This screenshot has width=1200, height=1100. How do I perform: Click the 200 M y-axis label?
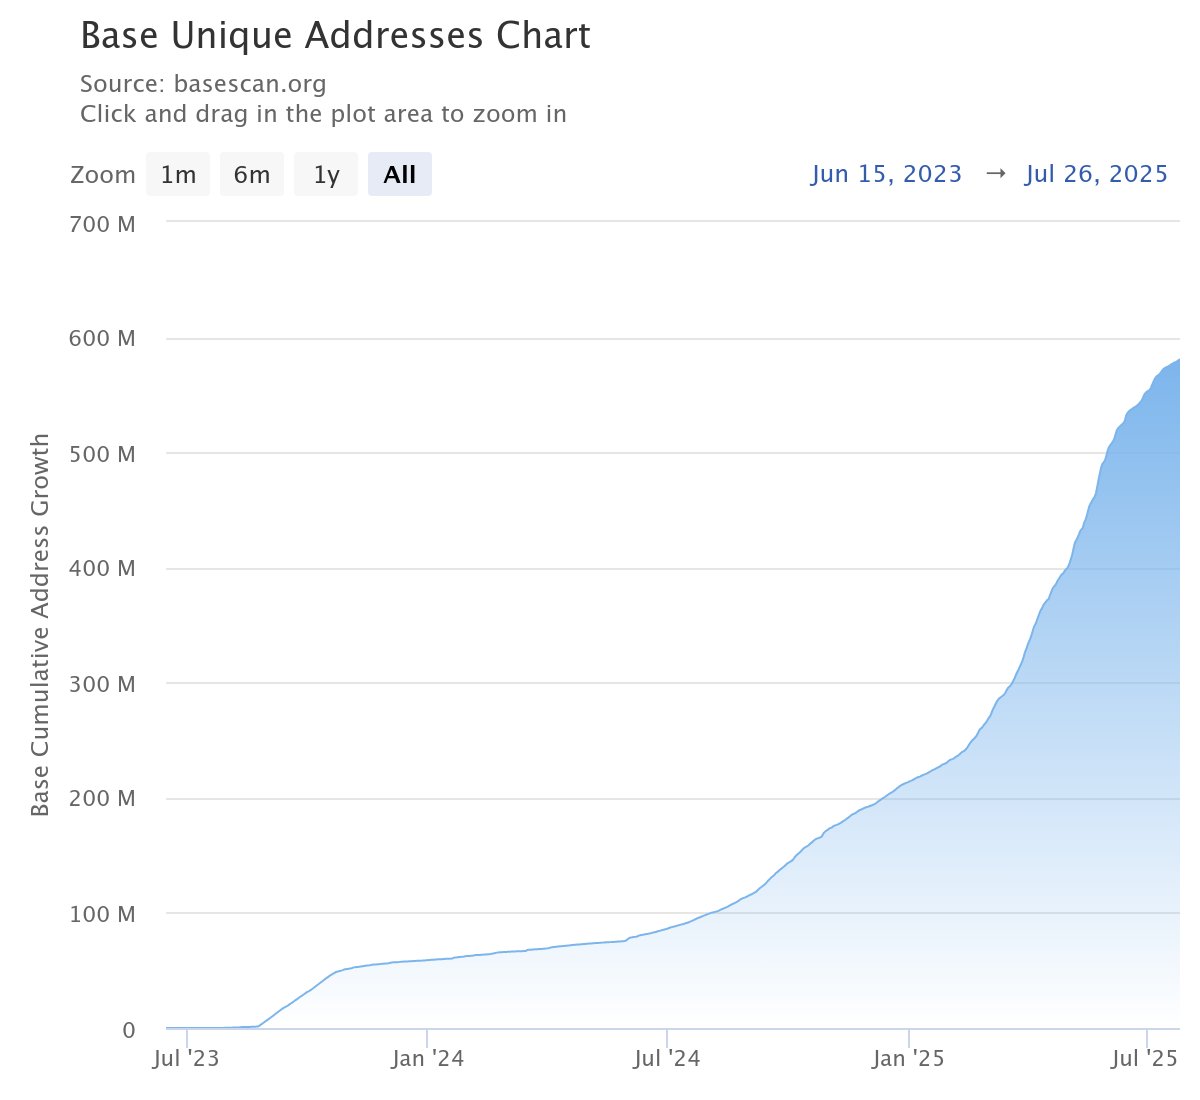click(101, 799)
